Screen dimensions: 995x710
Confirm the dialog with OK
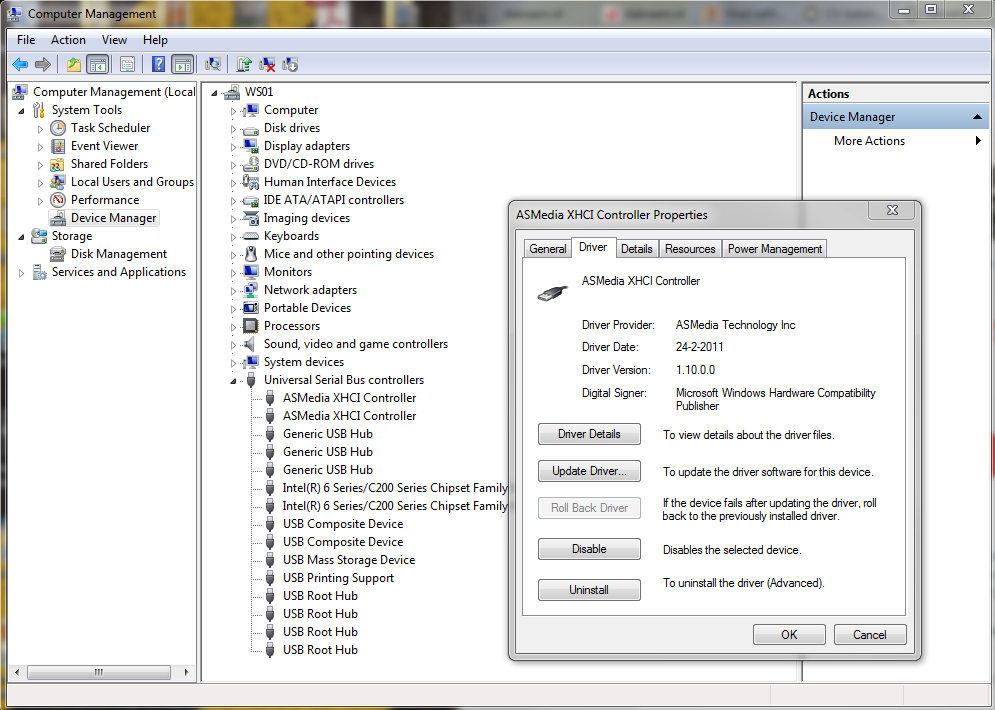tap(789, 635)
